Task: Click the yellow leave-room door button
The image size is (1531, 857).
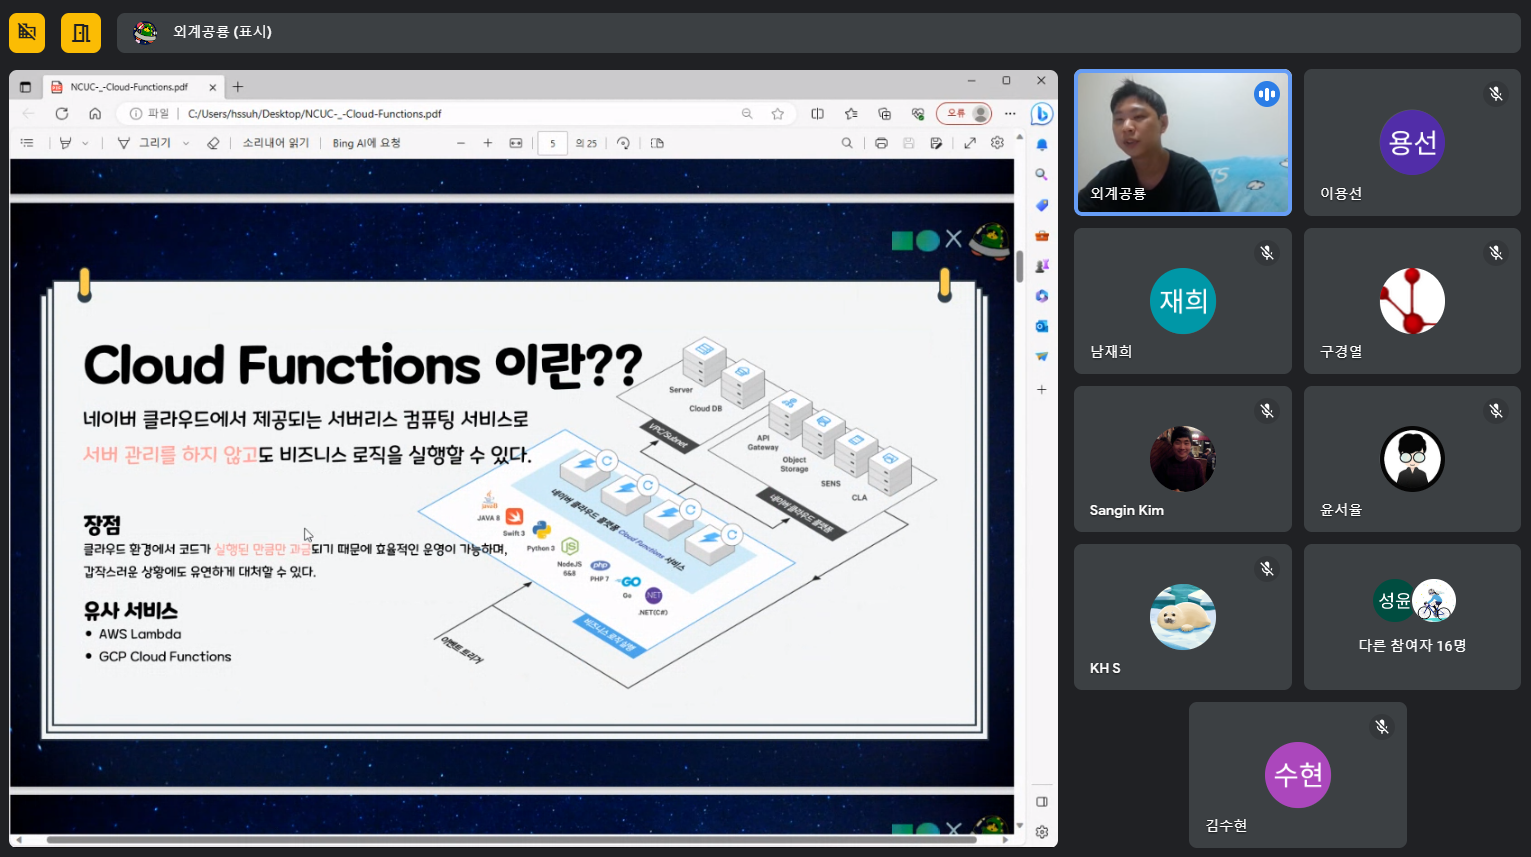Action: [81, 33]
